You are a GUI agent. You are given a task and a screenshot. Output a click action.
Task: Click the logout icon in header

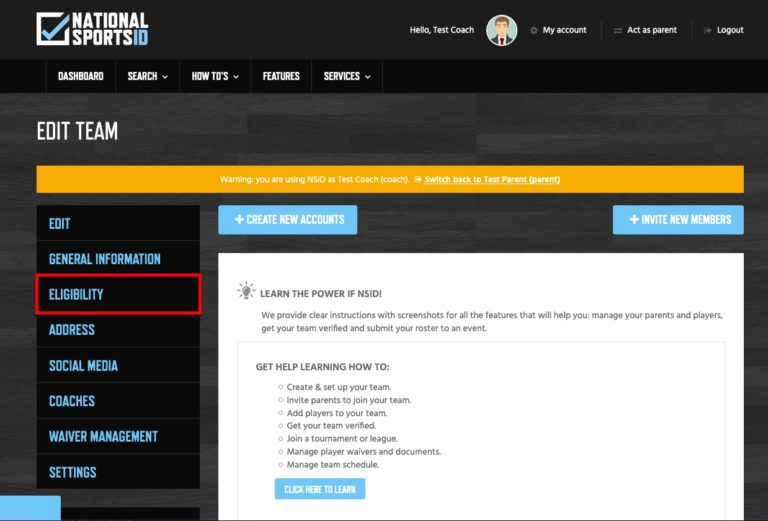coord(708,30)
